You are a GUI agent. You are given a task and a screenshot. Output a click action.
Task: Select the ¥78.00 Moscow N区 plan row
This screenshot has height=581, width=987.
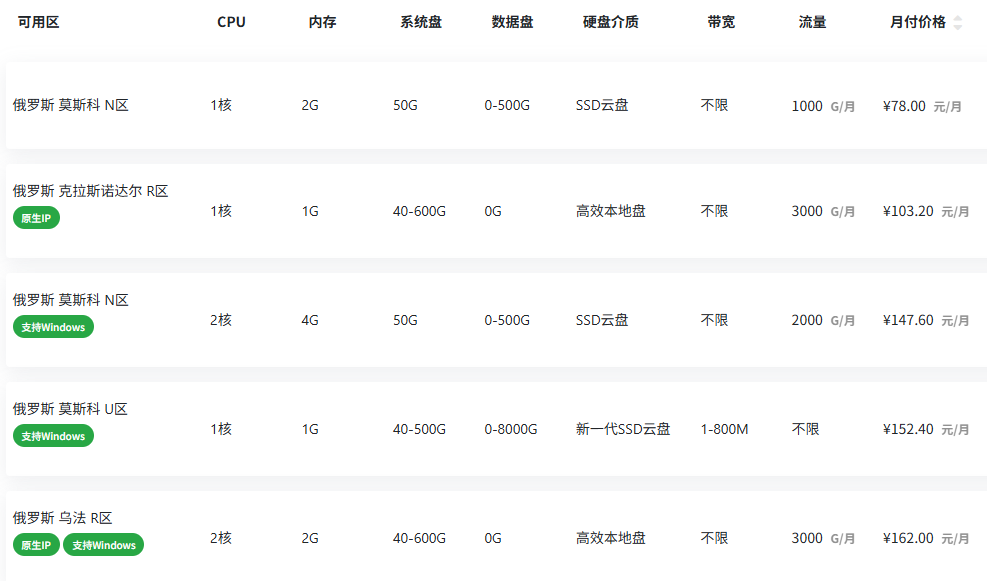pyautogui.click(x=497, y=105)
